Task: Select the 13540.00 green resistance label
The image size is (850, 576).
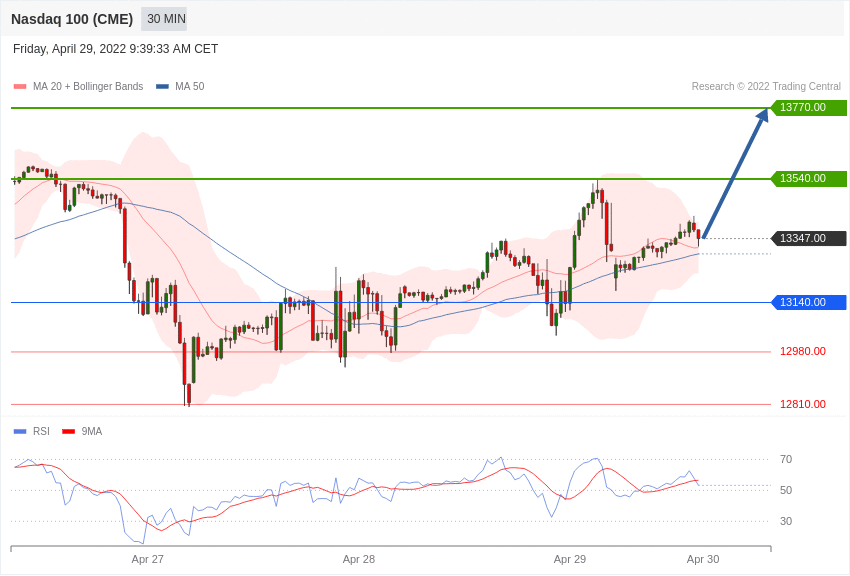Action: [x=808, y=178]
